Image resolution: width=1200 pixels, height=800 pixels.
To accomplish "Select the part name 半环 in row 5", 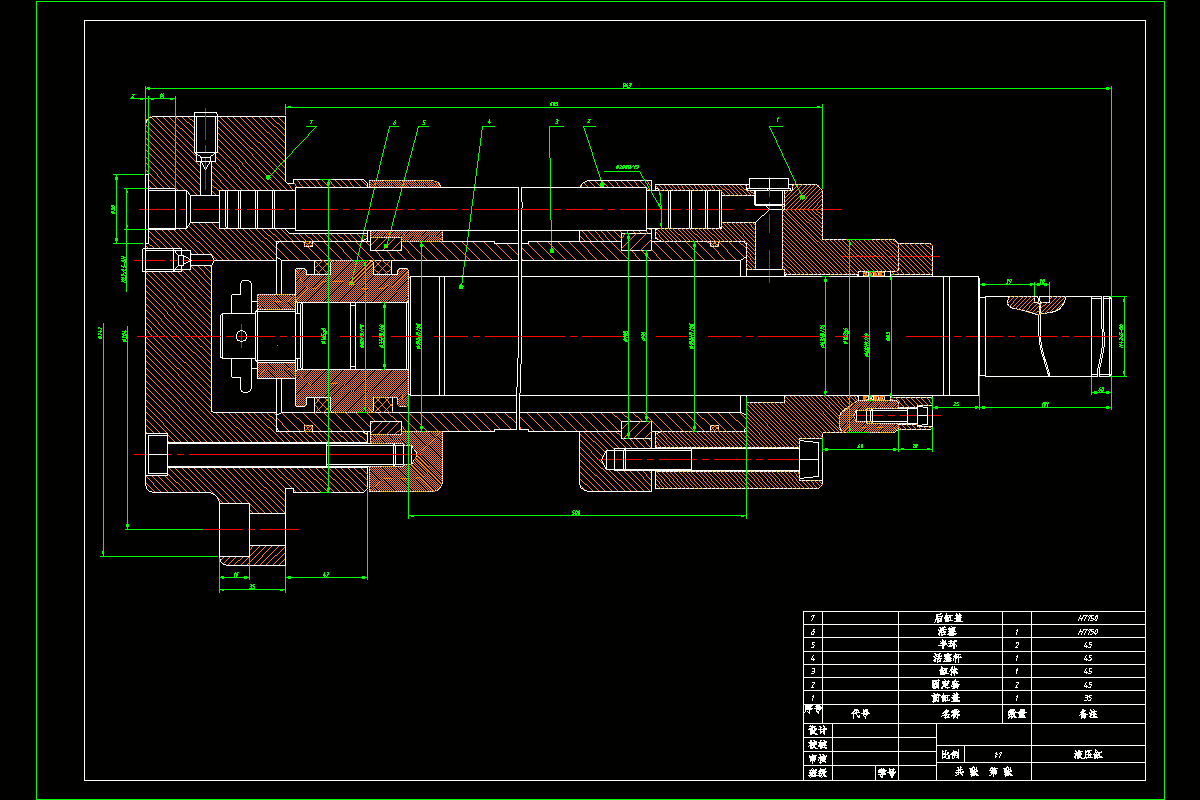I will click(947, 645).
